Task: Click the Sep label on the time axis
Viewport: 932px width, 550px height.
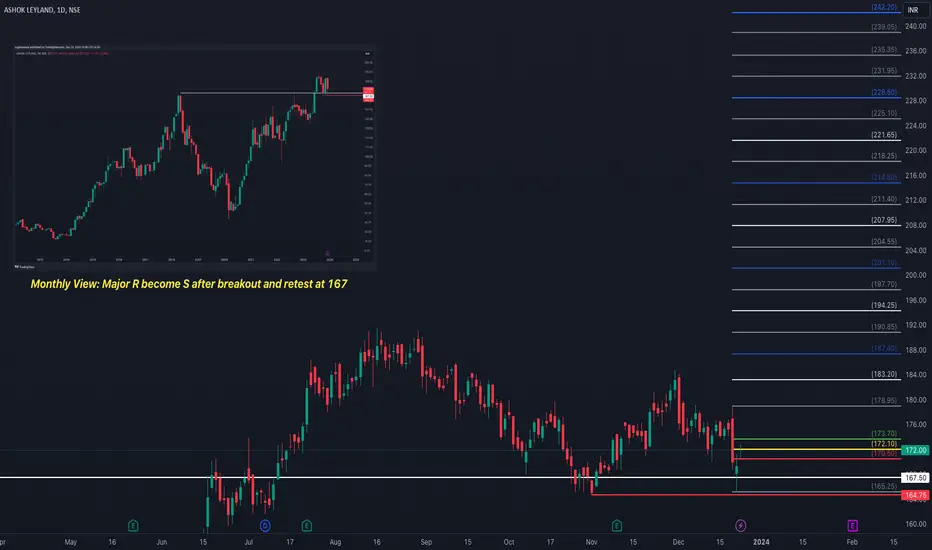Action: (x=426, y=542)
